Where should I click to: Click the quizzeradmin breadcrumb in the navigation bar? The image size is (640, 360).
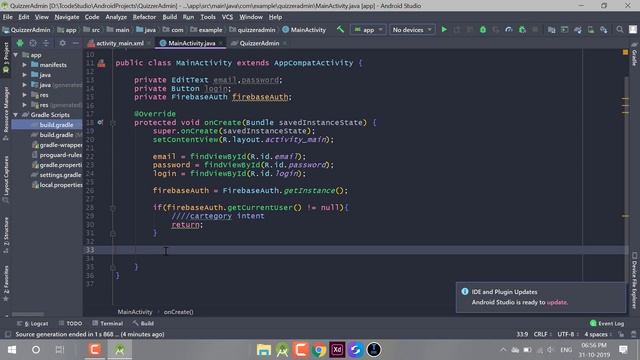252,30
